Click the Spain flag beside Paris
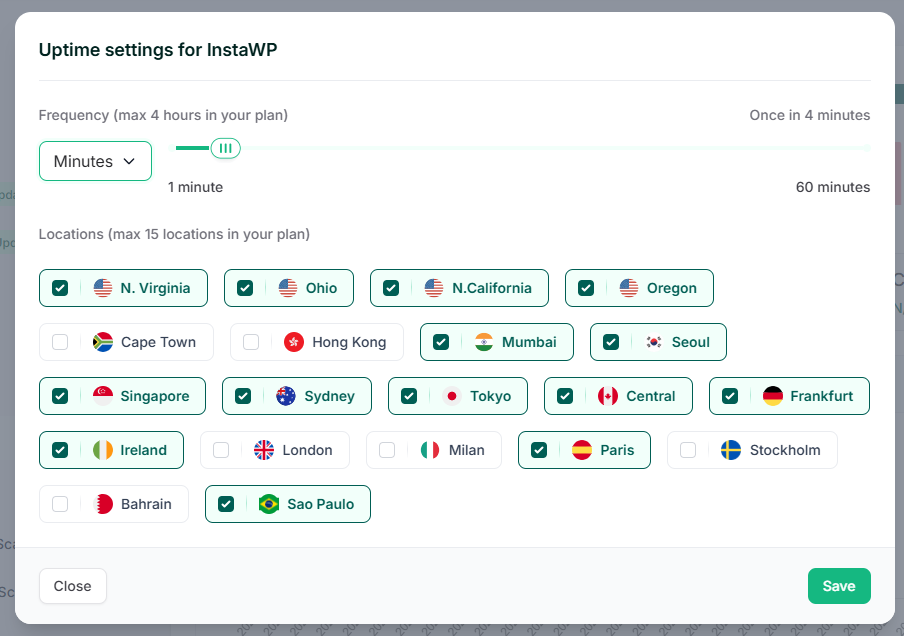 tap(582, 450)
